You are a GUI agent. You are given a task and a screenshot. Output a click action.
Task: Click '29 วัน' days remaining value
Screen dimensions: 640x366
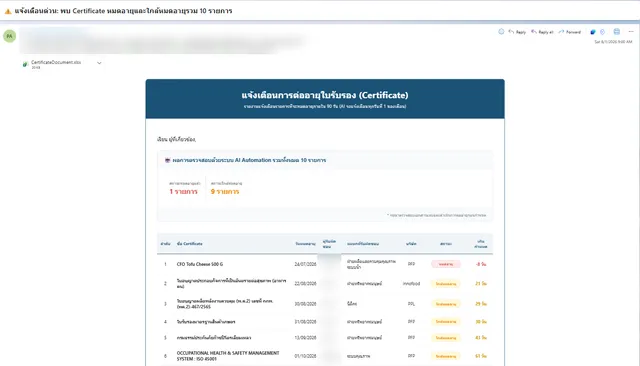[x=480, y=304]
